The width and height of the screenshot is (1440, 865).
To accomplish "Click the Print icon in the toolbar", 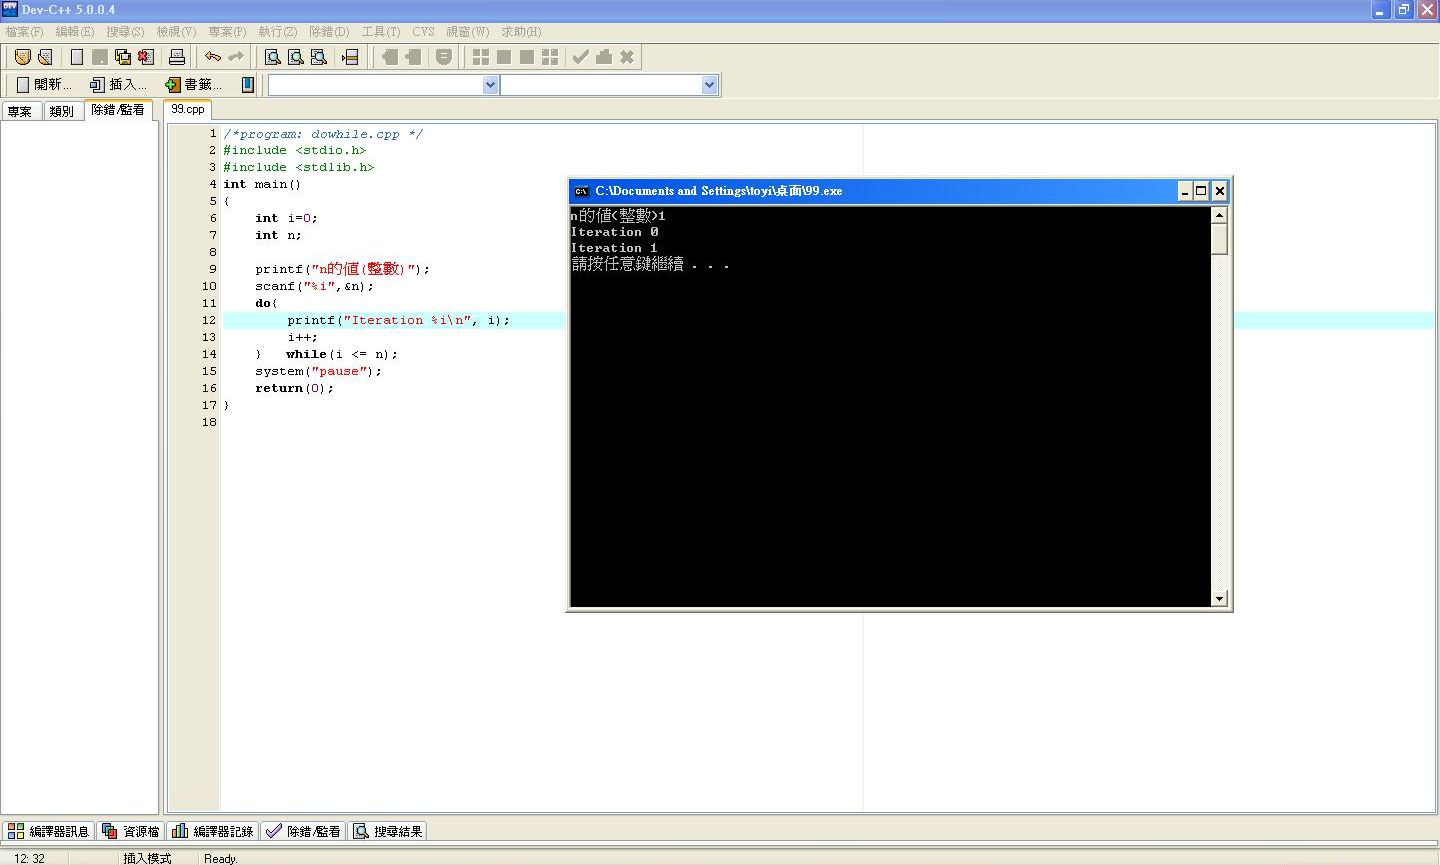I will tap(177, 57).
